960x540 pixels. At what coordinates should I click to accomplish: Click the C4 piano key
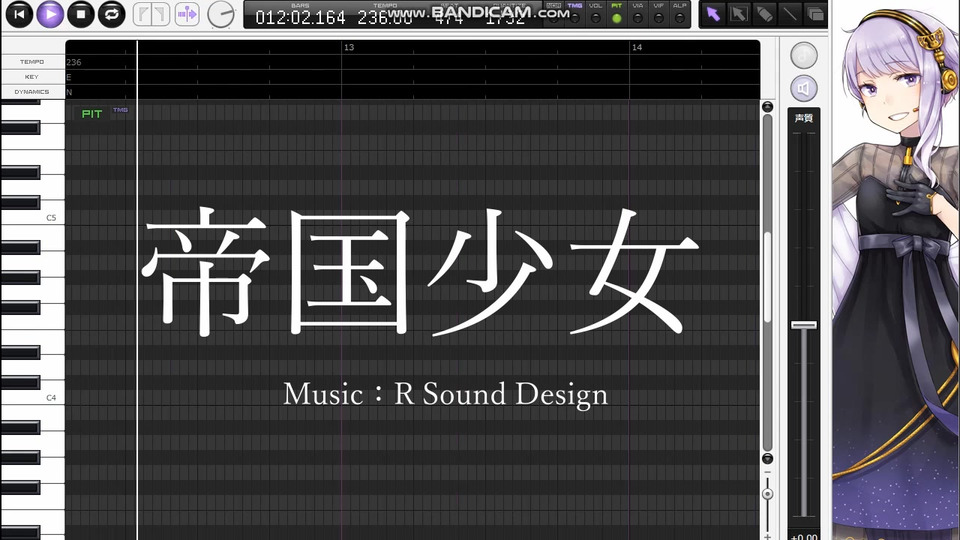(x=32, y=397)
